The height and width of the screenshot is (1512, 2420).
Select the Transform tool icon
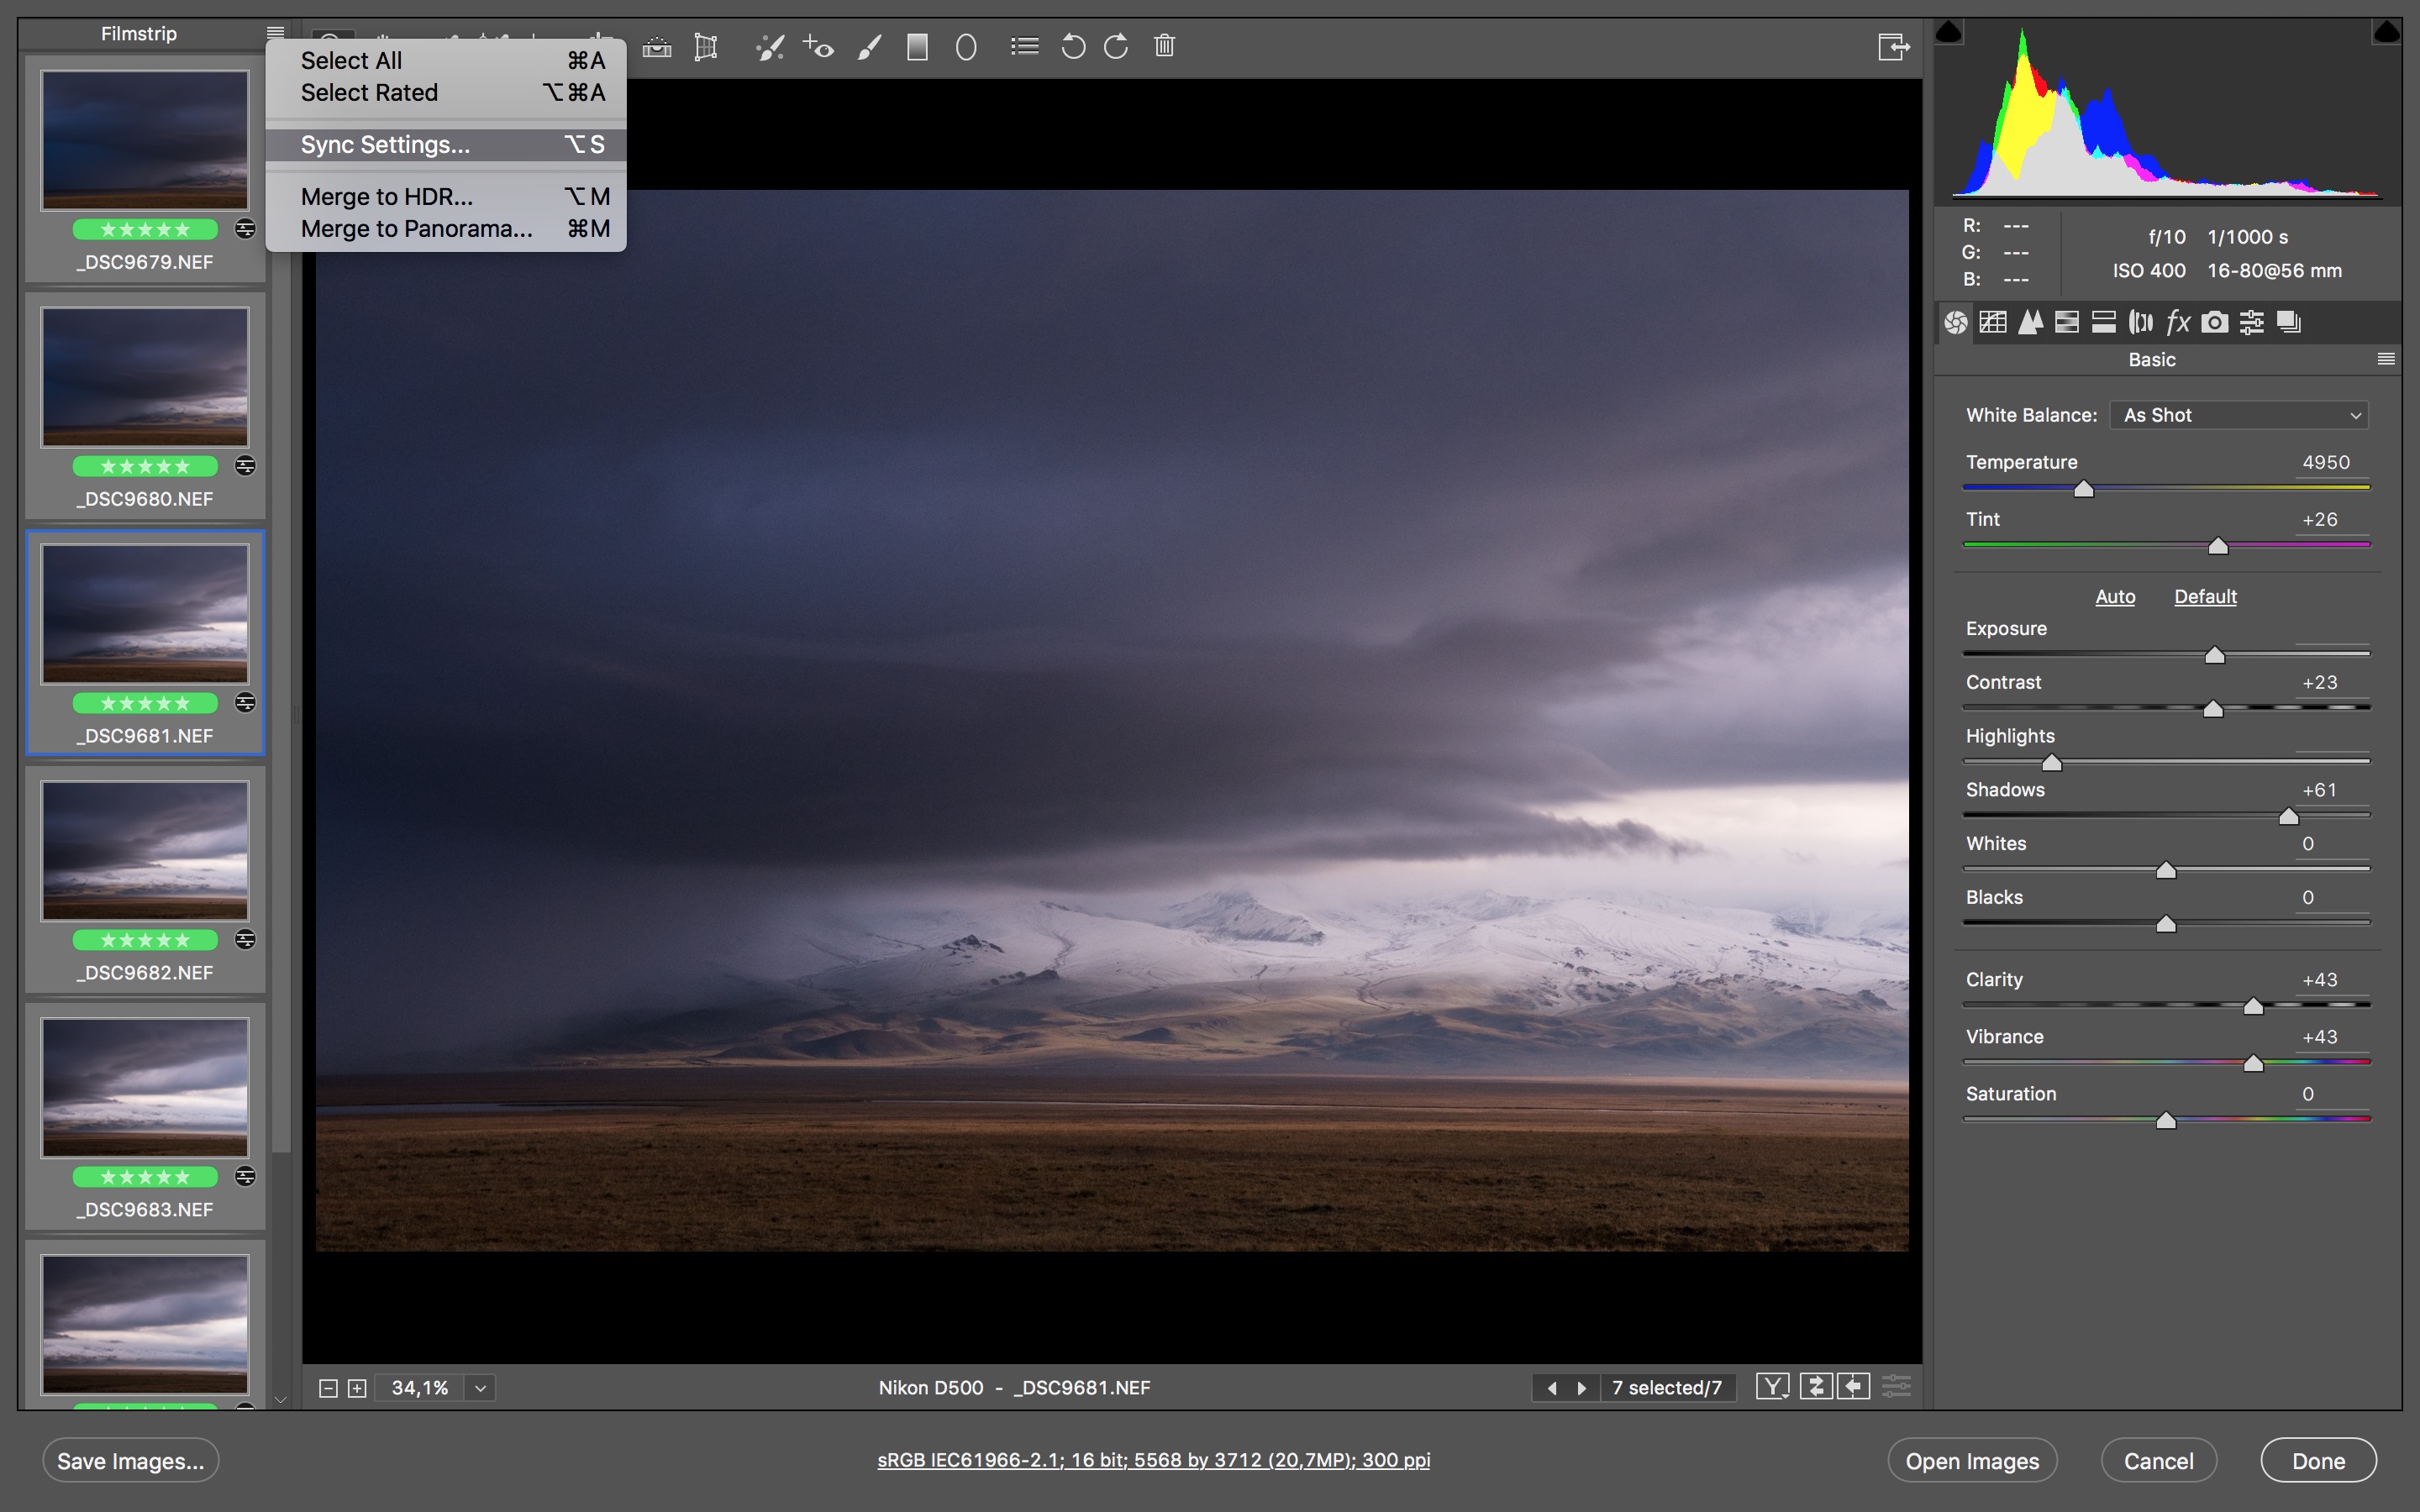coord(706,47)
